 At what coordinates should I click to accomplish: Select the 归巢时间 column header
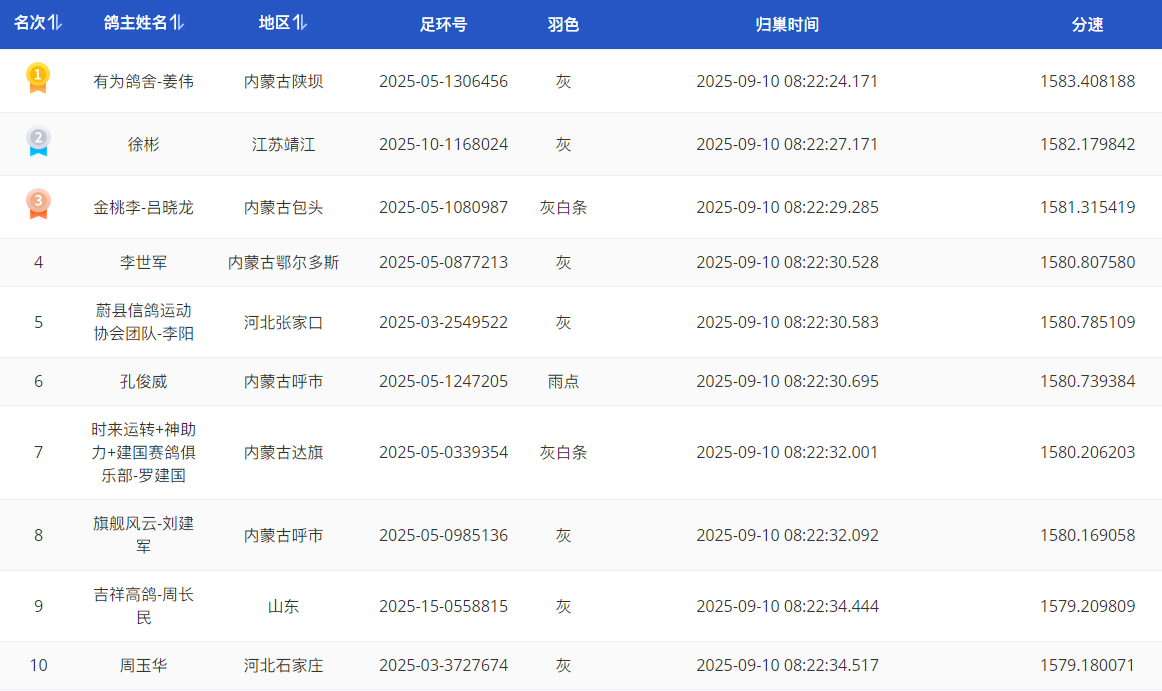[x=787, y=25]
